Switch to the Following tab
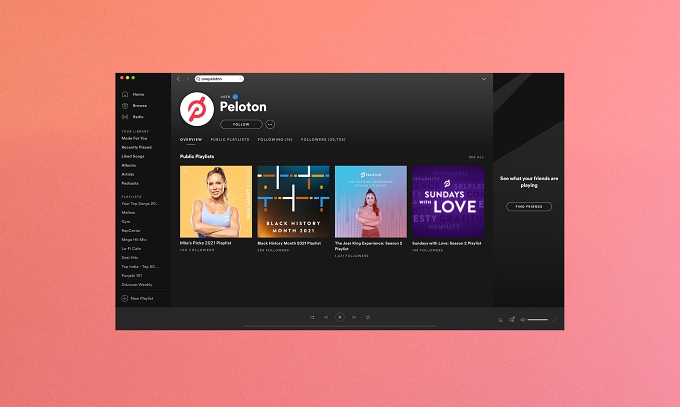The width and height of the screenshot is (680, 407). (x=275, y=140)
